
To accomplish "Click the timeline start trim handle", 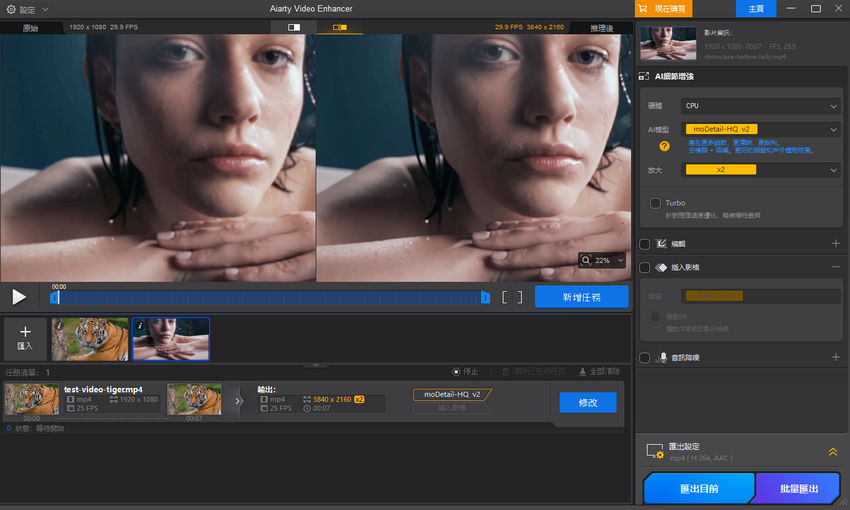I will (x=54, y=297).
